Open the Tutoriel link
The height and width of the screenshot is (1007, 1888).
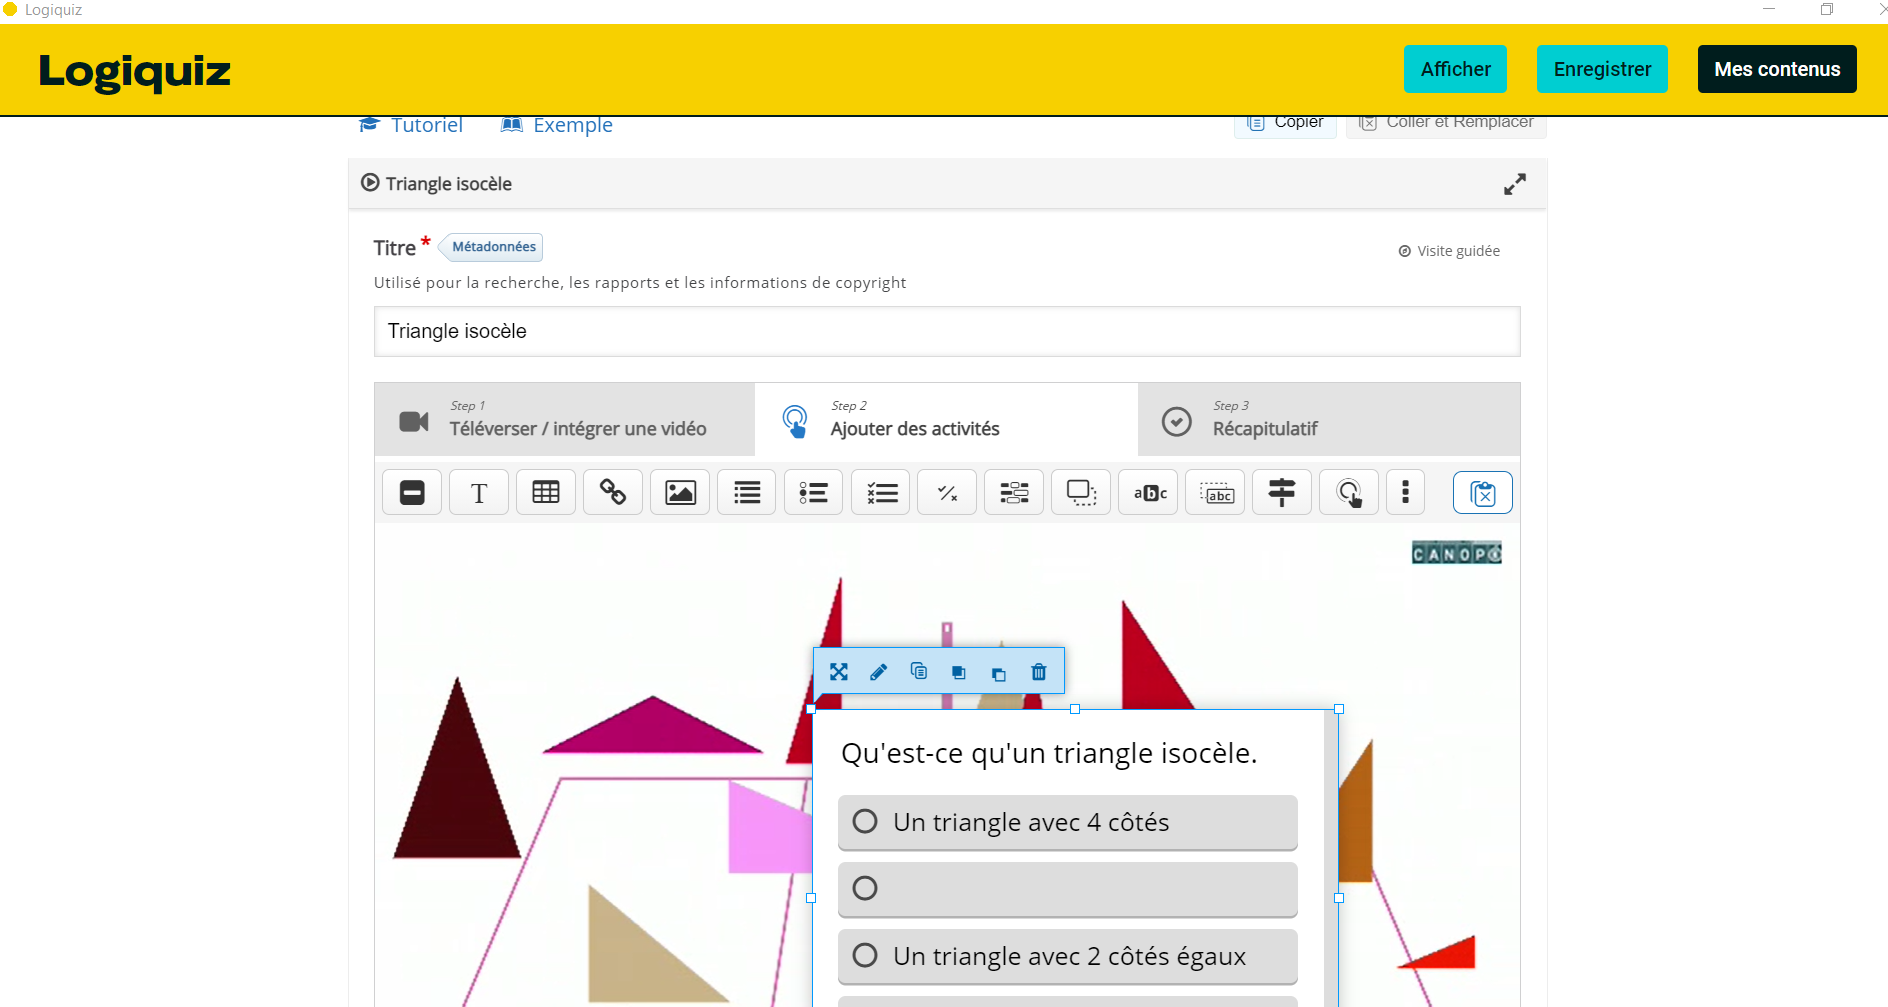[x=411, y=125]
